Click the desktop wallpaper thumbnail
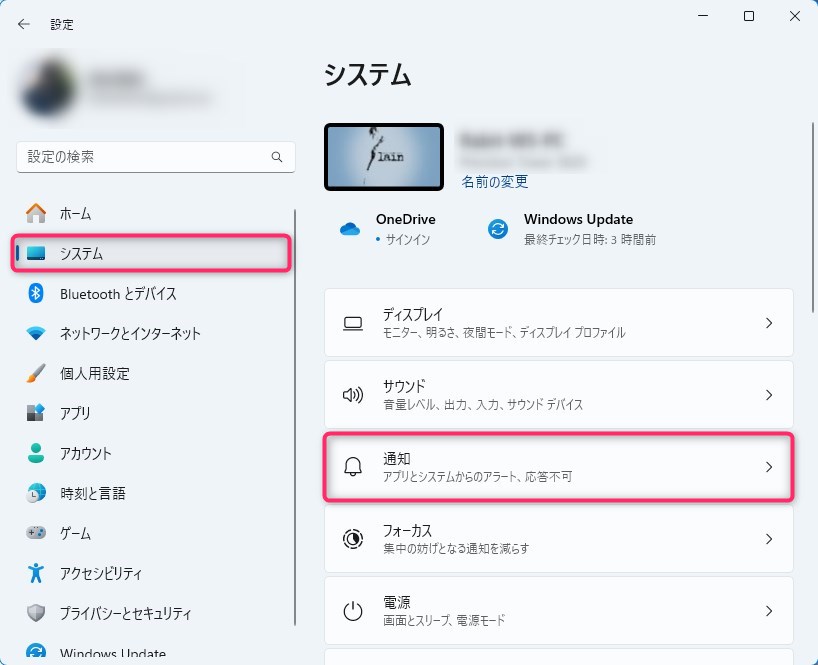This screenshot has height=665, width=818. (x=384, y=157)
